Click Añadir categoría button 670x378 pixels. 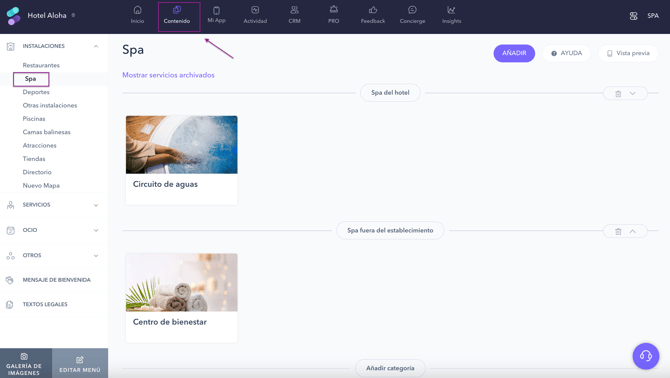pyautogui.click(x=390, y=368)
